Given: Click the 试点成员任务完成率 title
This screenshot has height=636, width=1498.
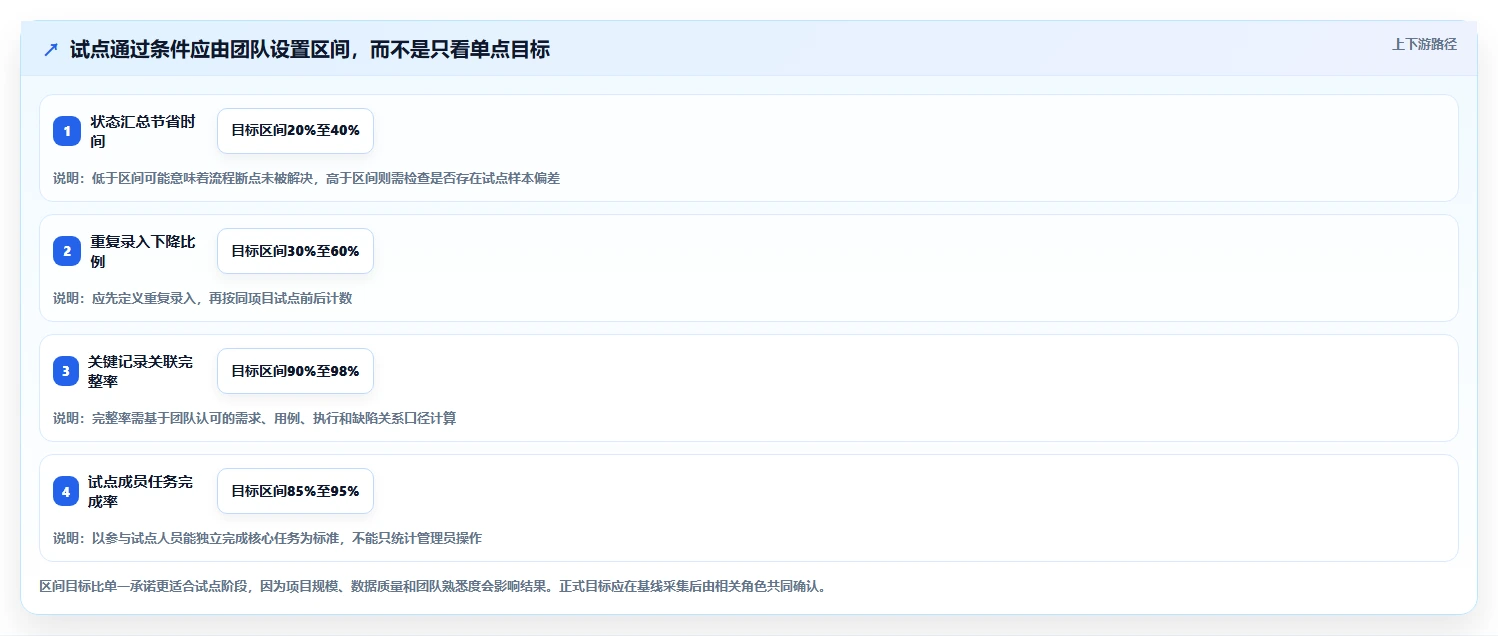Looking at the screenshot, I should tap(141, 491).
